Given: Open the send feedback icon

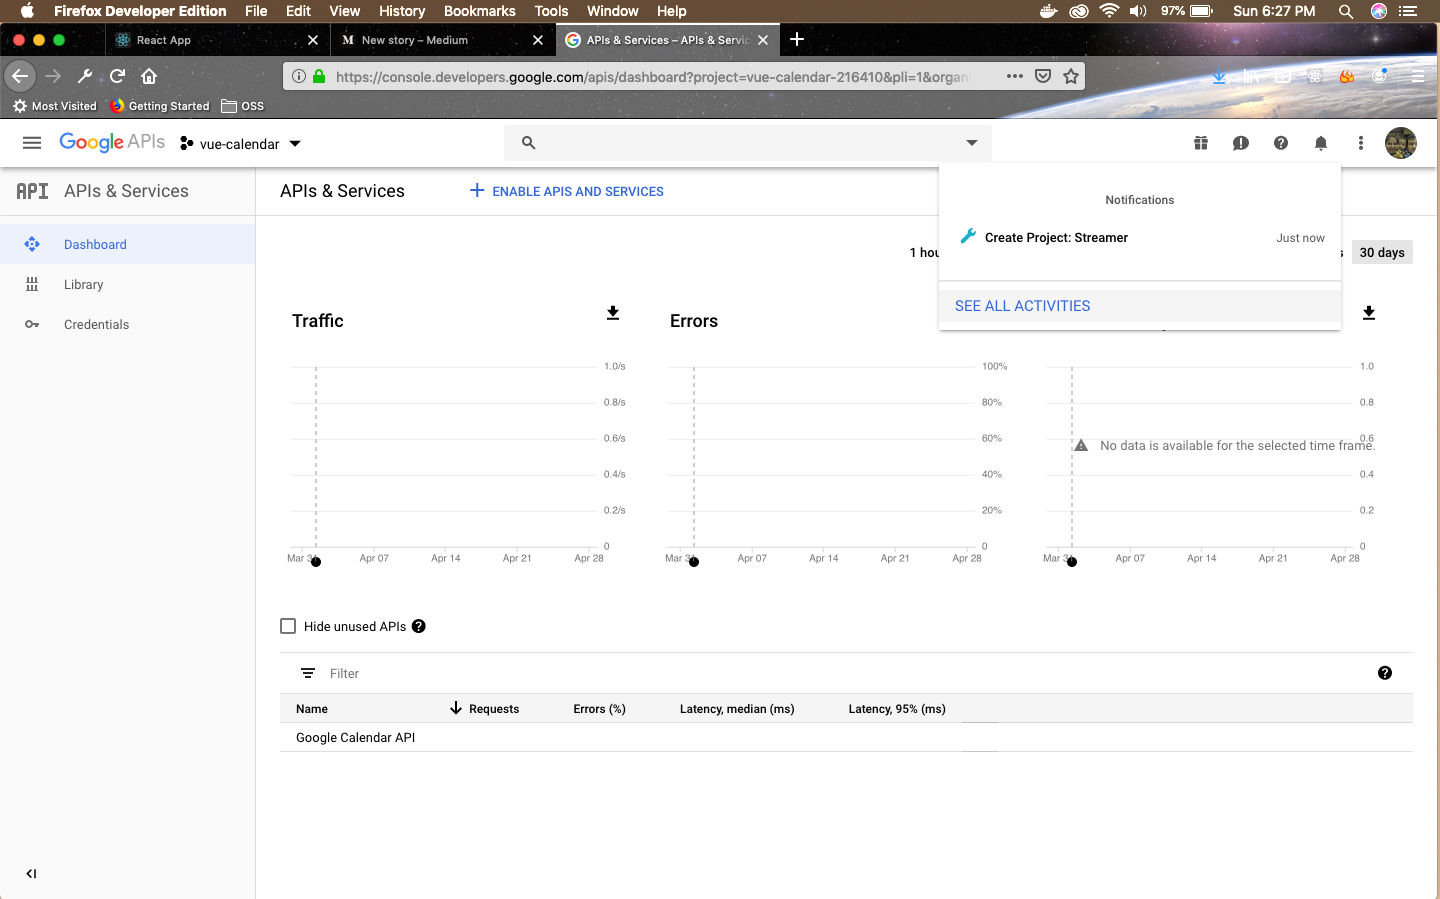Looking at the screenshot, I should [1241, 143].
